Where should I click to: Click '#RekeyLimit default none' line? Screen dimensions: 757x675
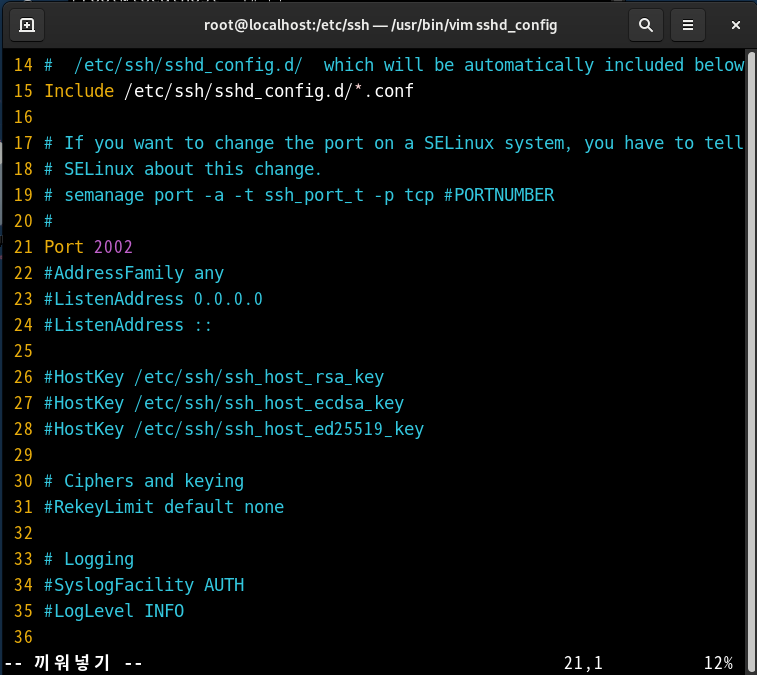pyautogui.click(x=164, y=507)
